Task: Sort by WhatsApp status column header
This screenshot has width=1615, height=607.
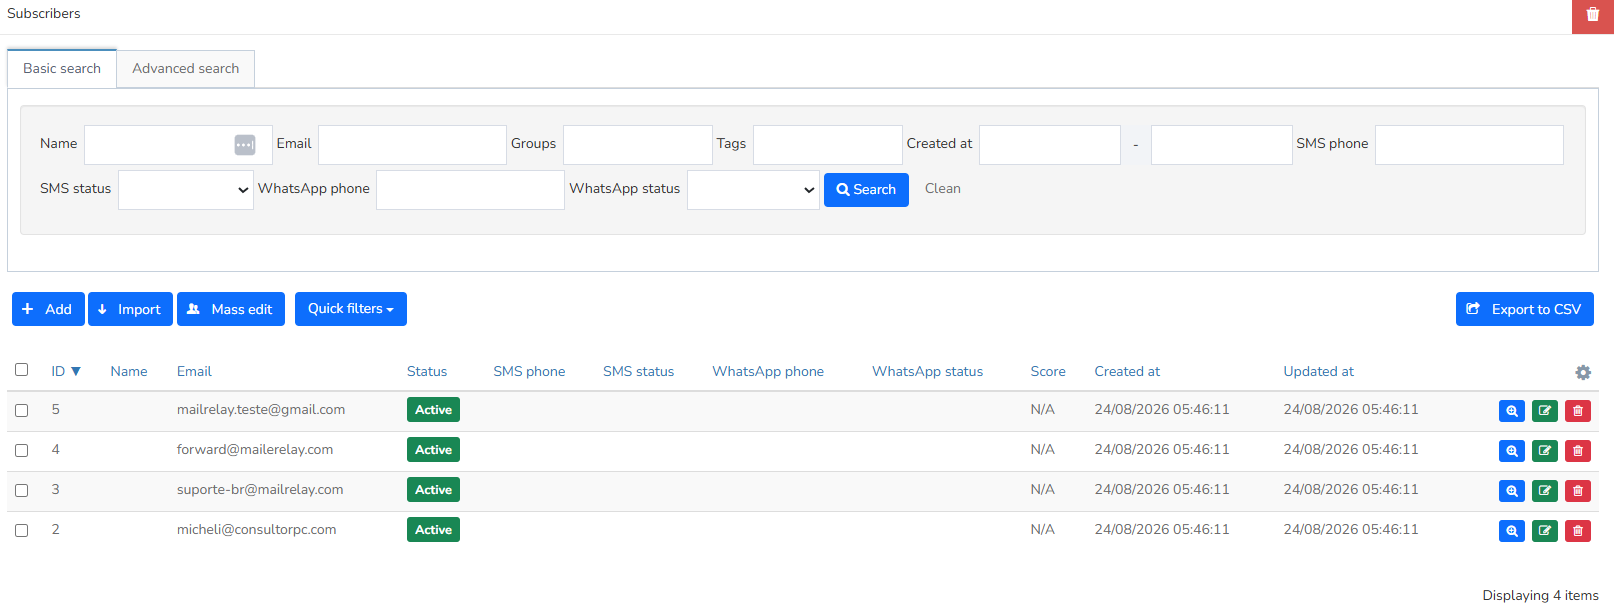Action: (927, 372)
